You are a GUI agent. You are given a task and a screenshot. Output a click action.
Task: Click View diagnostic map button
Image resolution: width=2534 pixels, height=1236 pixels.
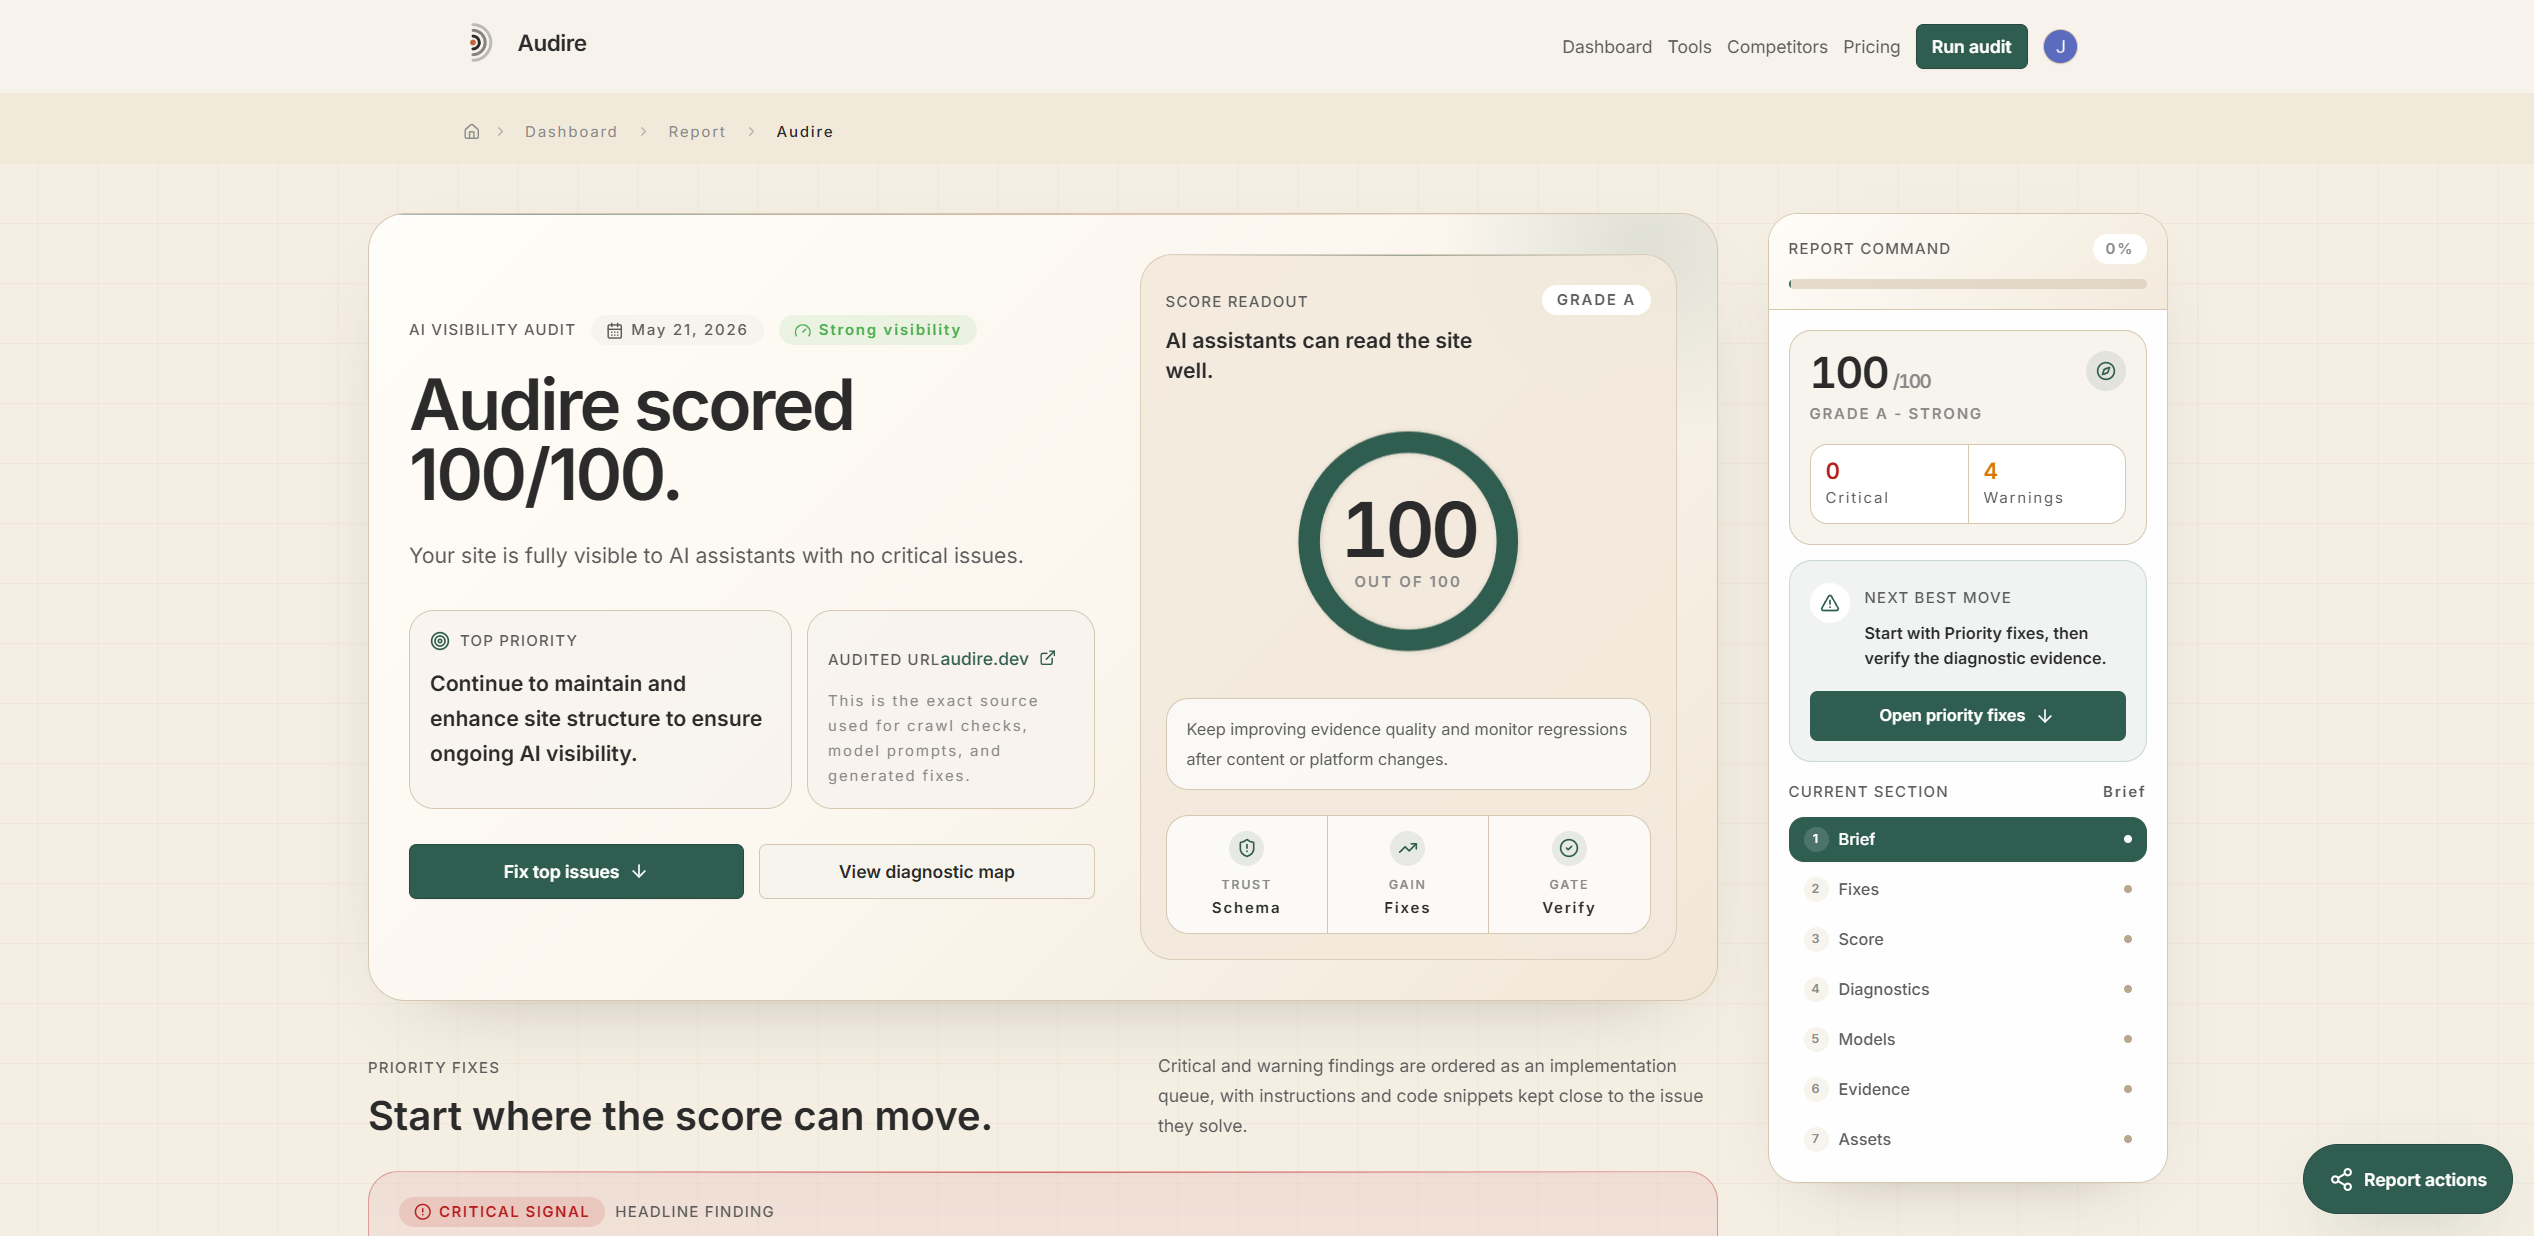click(927, 872)
